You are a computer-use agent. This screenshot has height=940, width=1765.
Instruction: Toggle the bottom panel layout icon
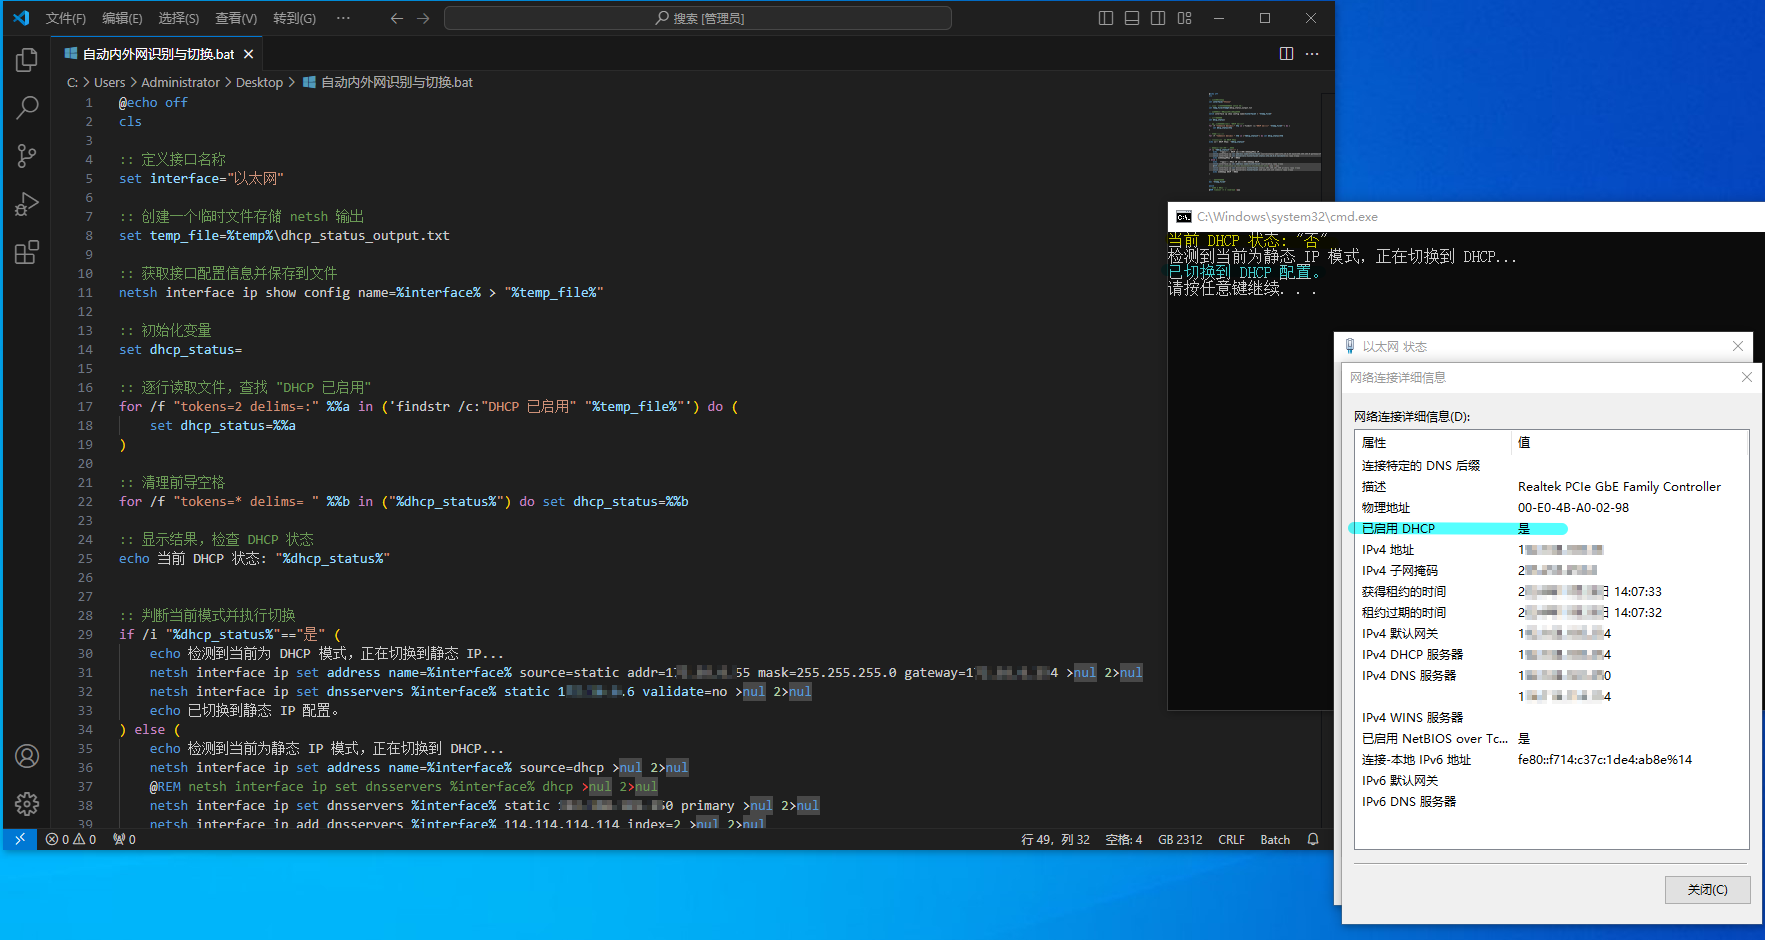click(1132, 18)
